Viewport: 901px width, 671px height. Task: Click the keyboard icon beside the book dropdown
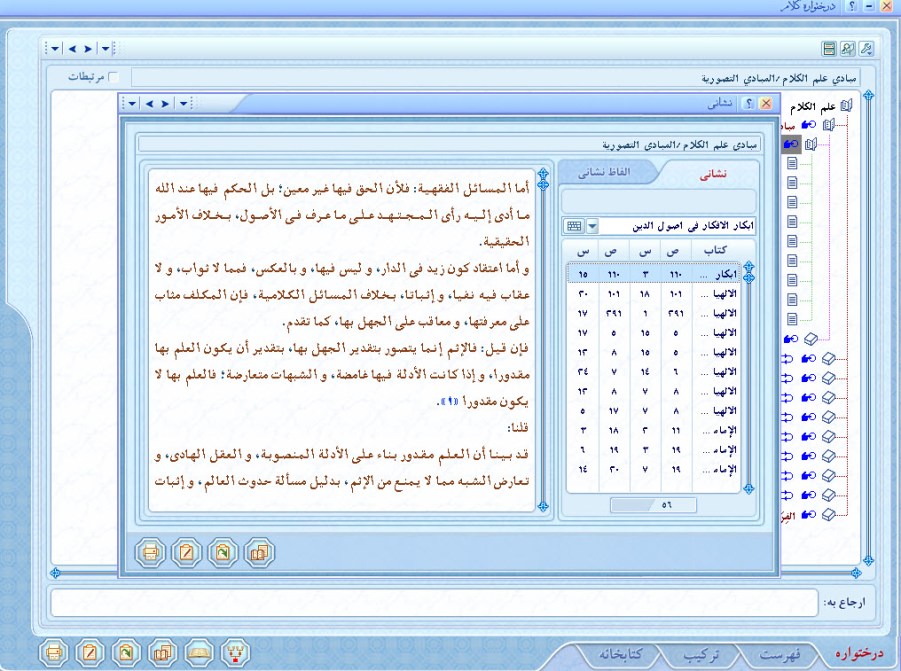(573, 227)
